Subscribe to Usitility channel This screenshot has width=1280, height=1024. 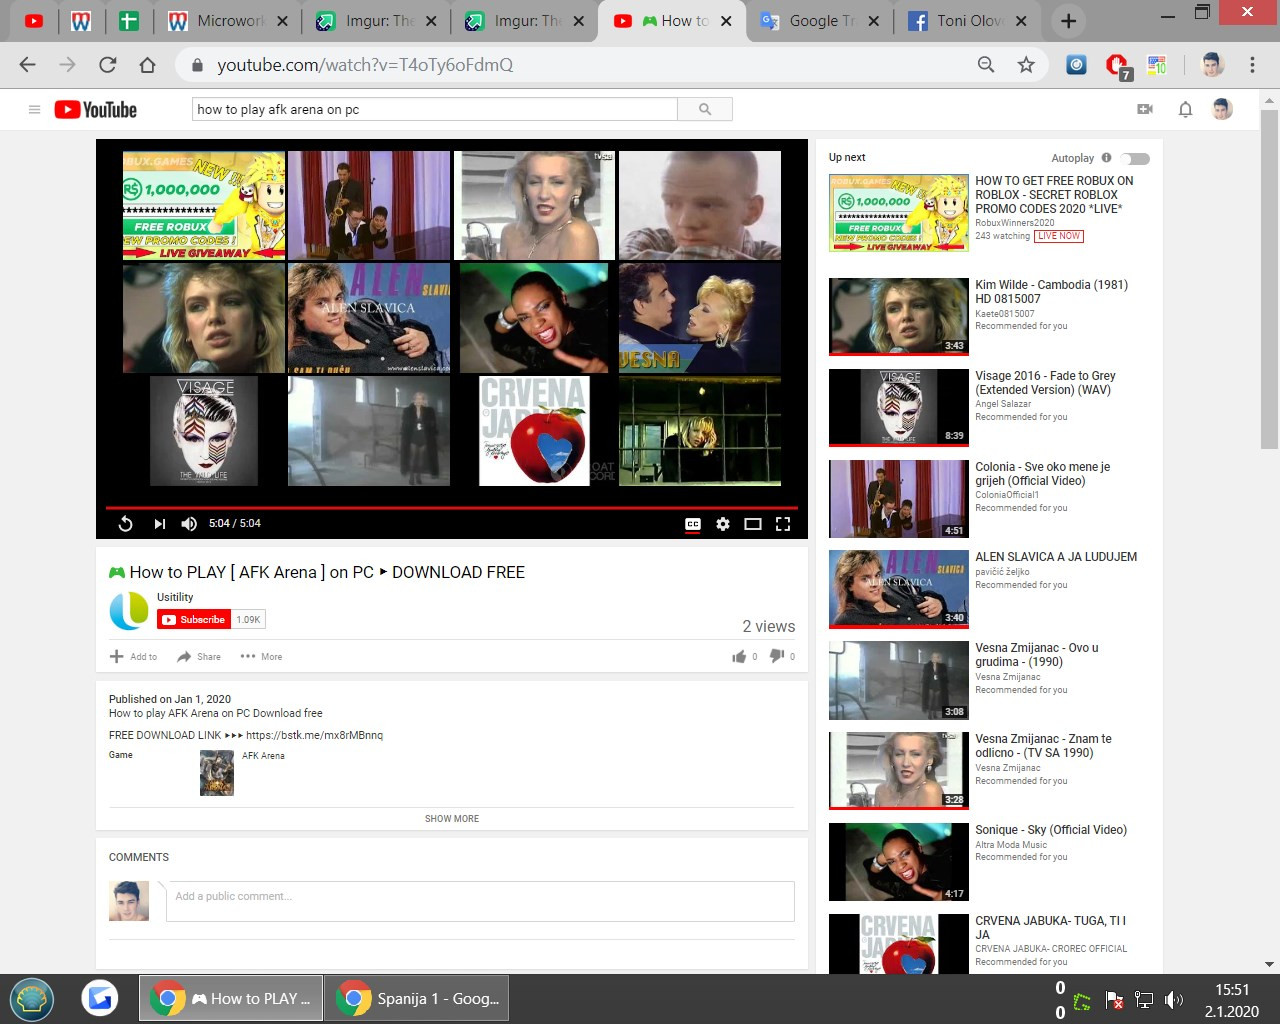(194, 620)
